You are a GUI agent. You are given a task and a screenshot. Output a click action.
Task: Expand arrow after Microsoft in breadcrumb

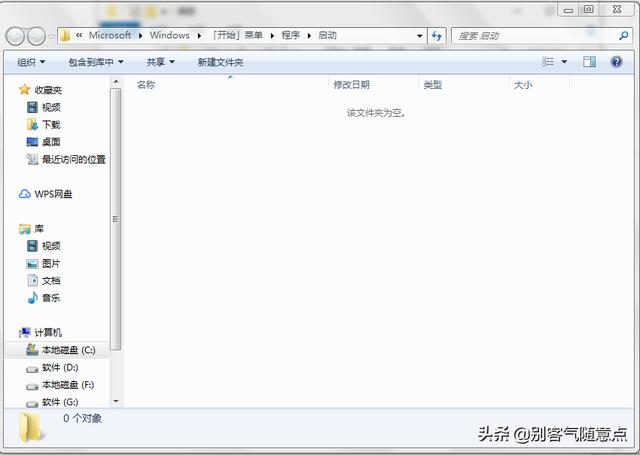click(x=140, y=36)
